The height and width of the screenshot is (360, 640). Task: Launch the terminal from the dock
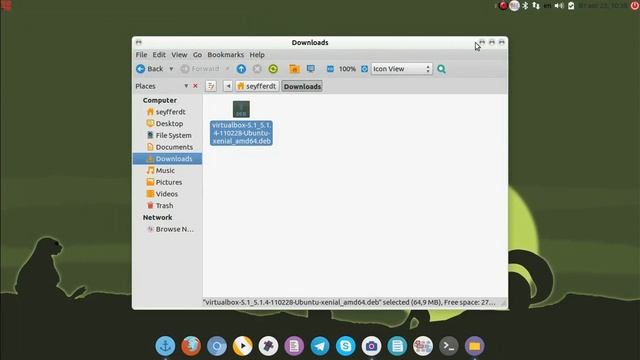(x=449, y=346)
